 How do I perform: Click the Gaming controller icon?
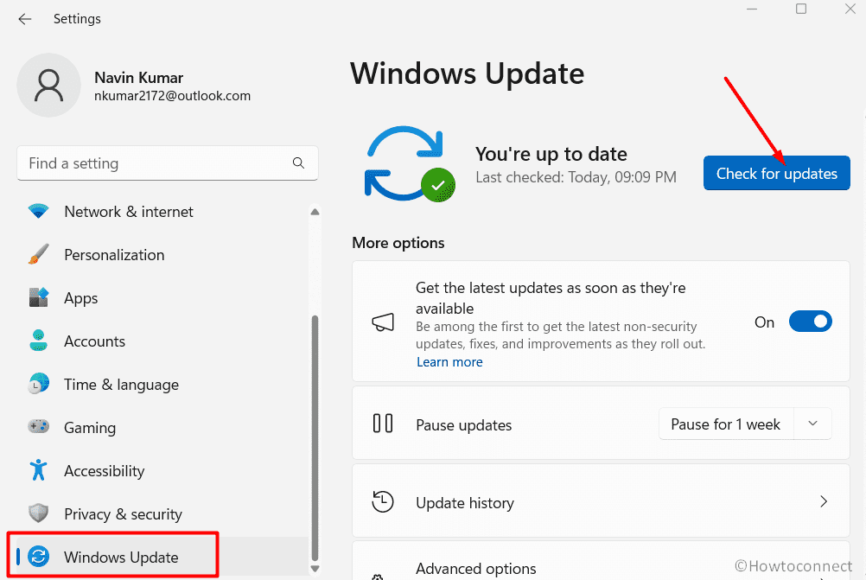38,427
